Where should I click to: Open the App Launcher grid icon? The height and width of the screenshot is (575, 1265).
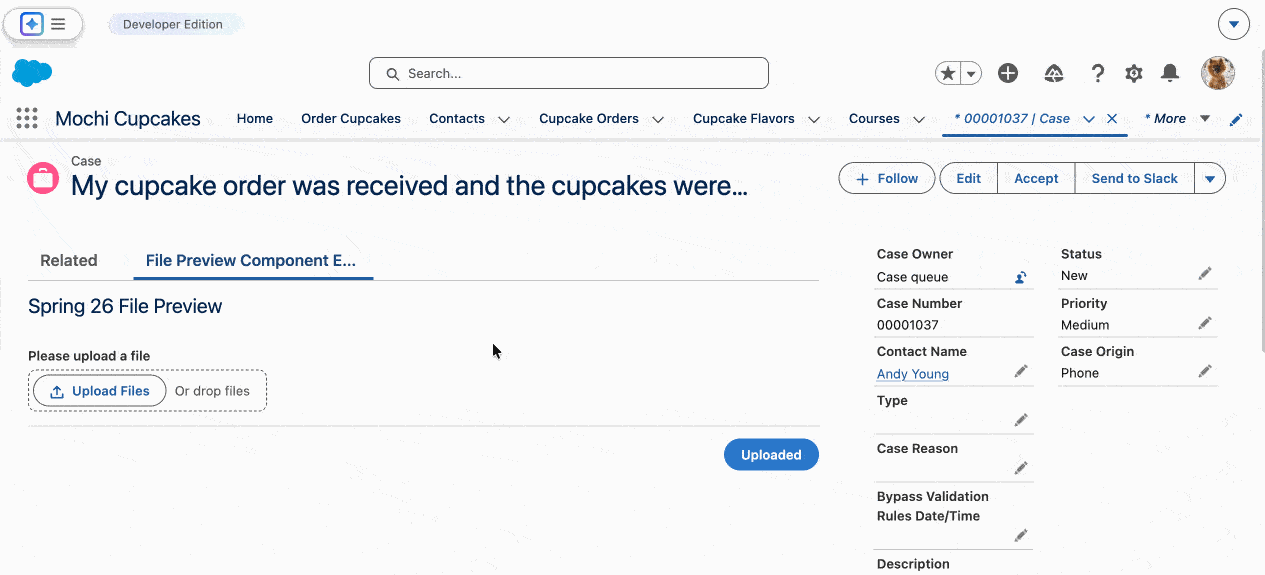pyautogui.click(x=27, y=118)
